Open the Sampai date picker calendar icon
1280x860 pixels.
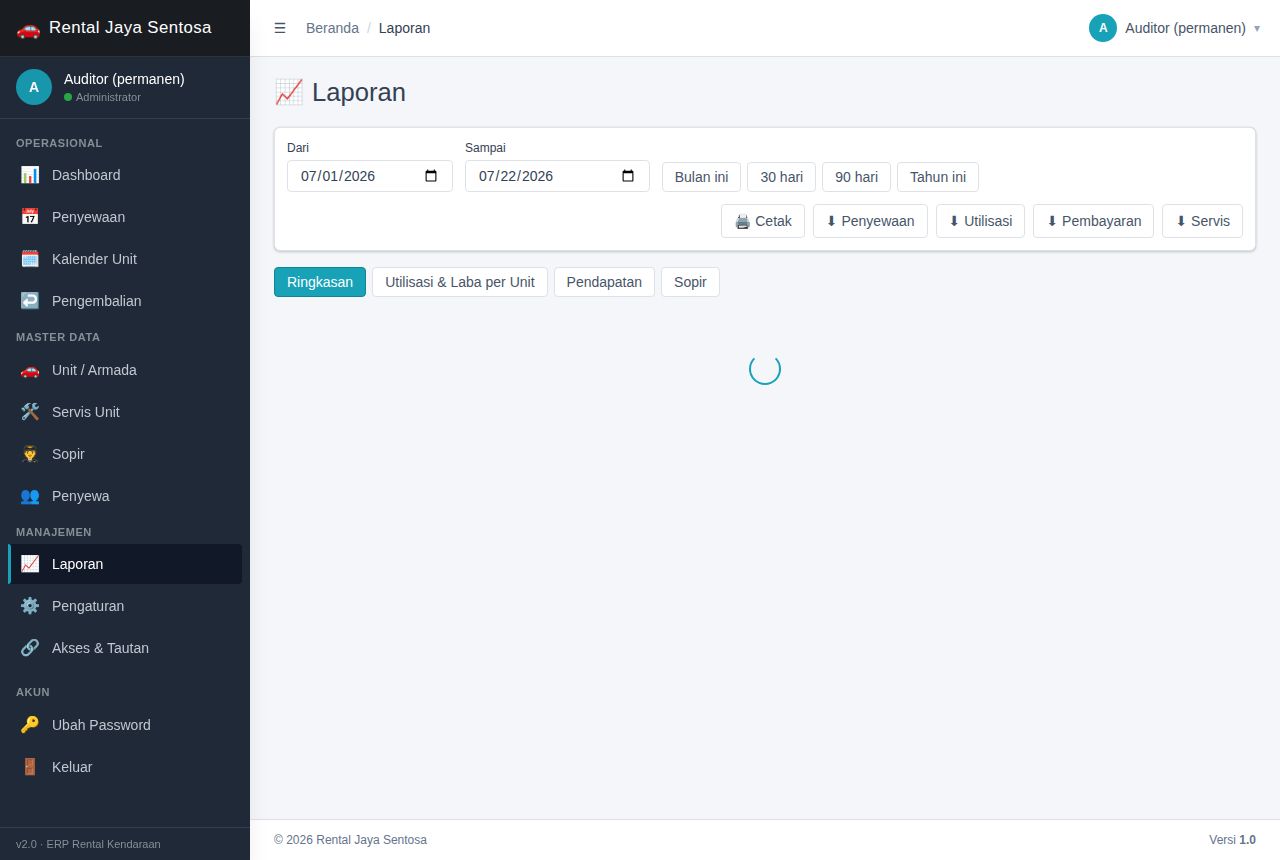[628, 176]
